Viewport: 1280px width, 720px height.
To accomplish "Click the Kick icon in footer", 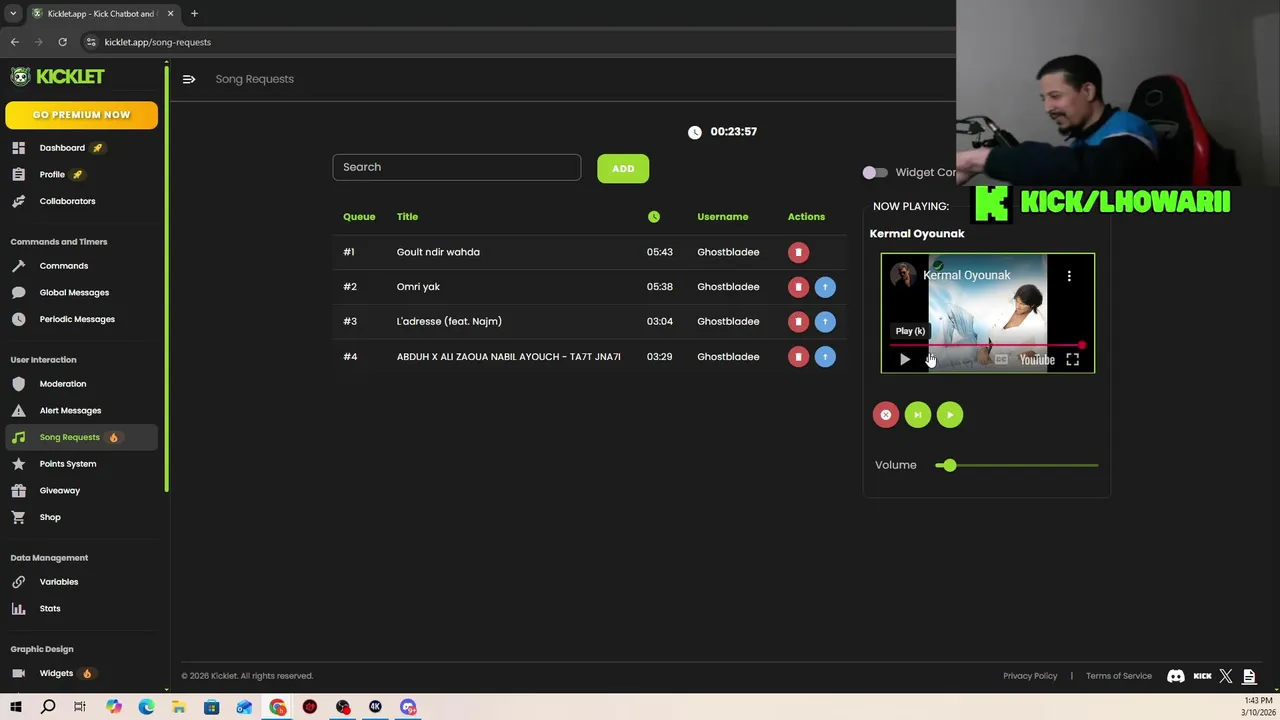I will point(1202,676).
